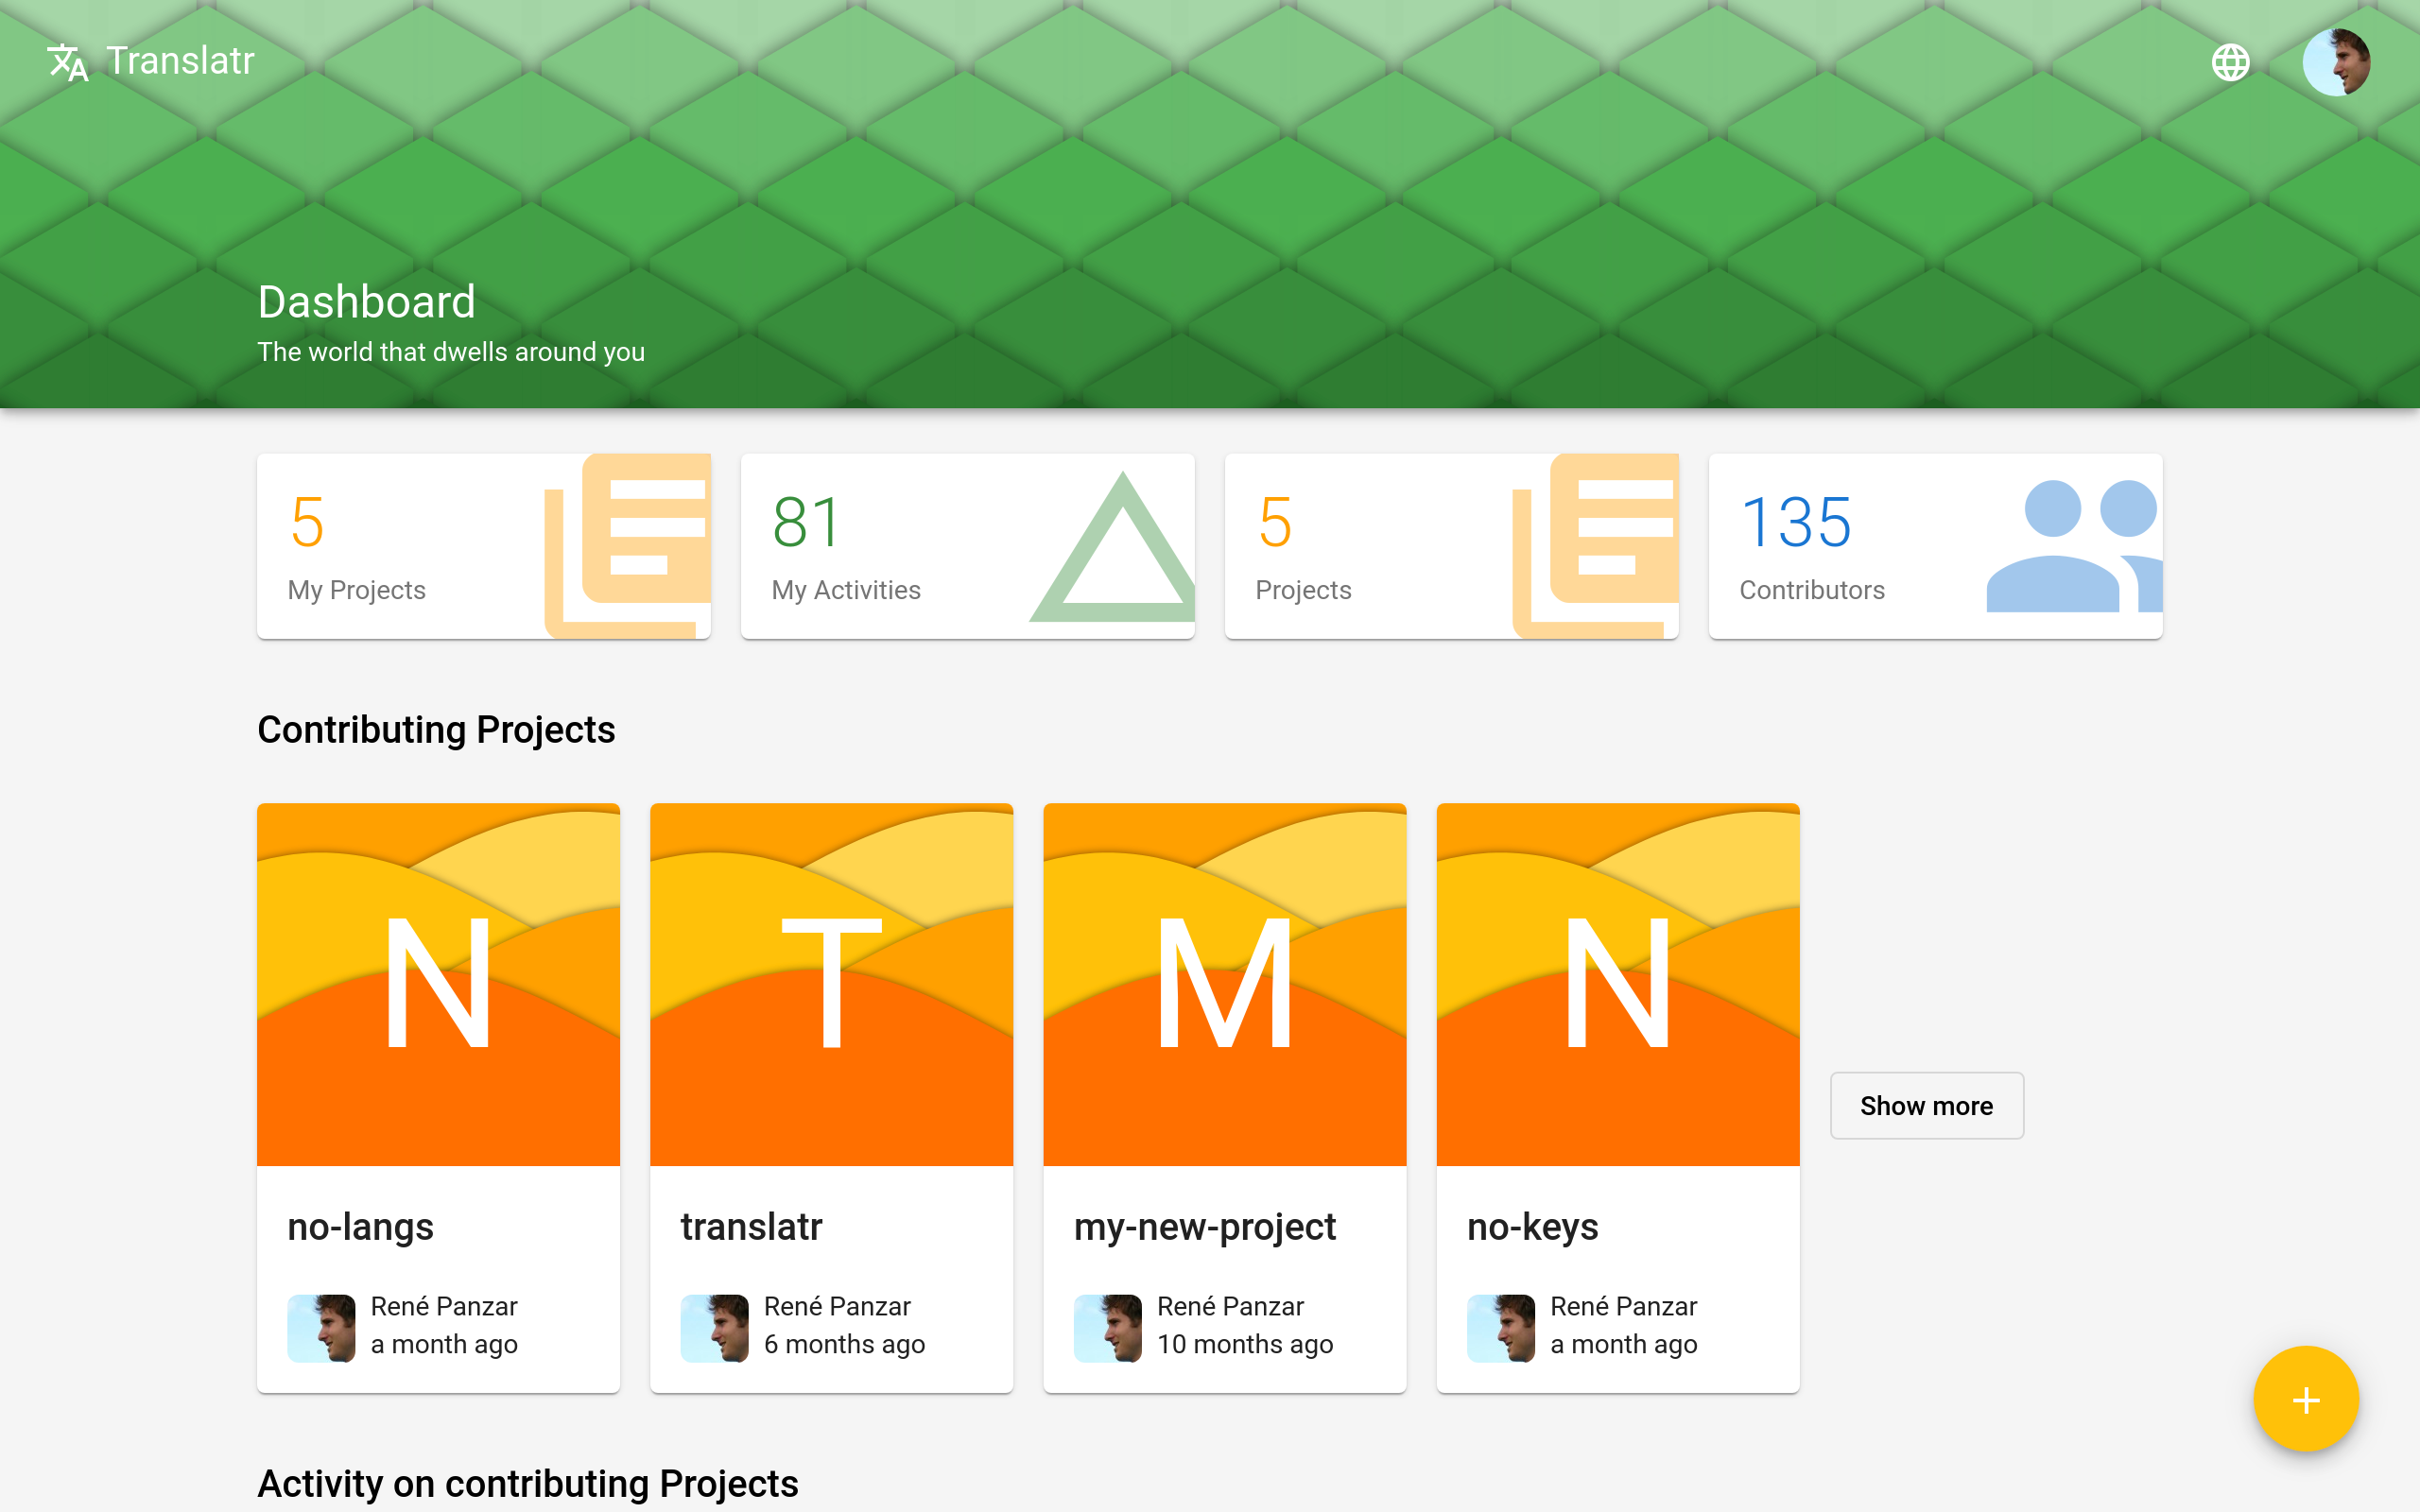Click the Dashboard header title link
Image resolution: width=2420 pixels, height=1512 pixels.
click(368, 300)
